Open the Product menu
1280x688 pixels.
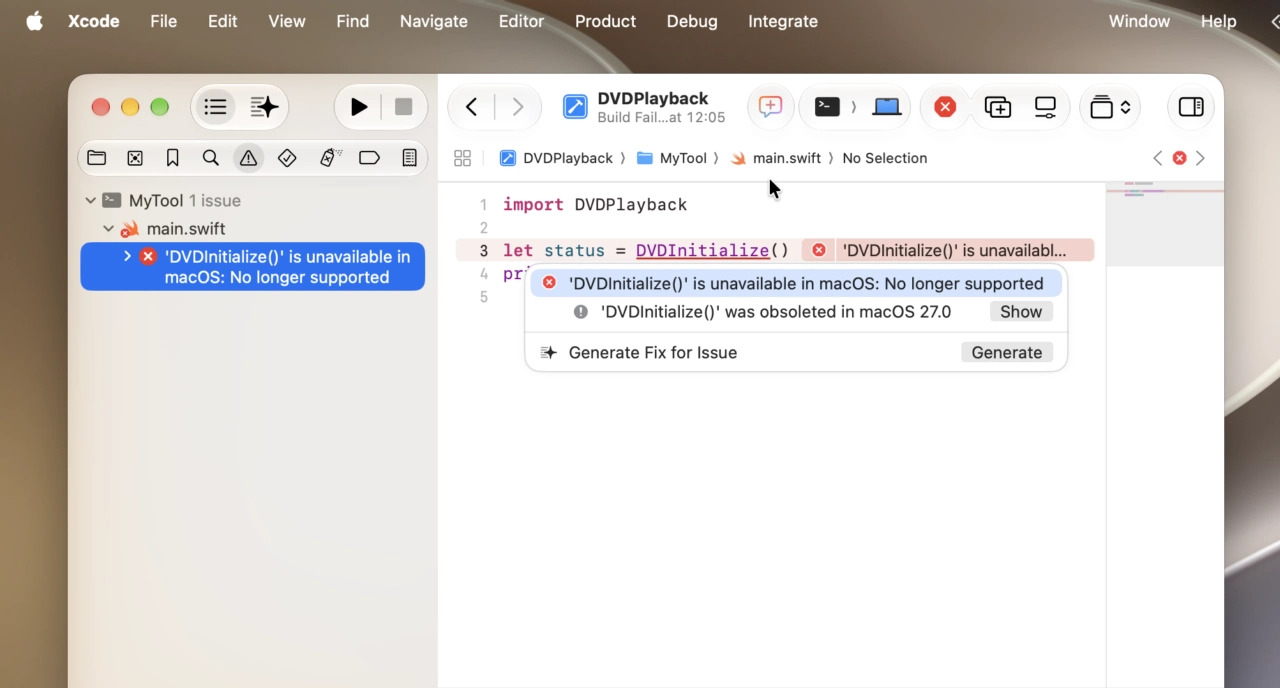pos(605,21)
